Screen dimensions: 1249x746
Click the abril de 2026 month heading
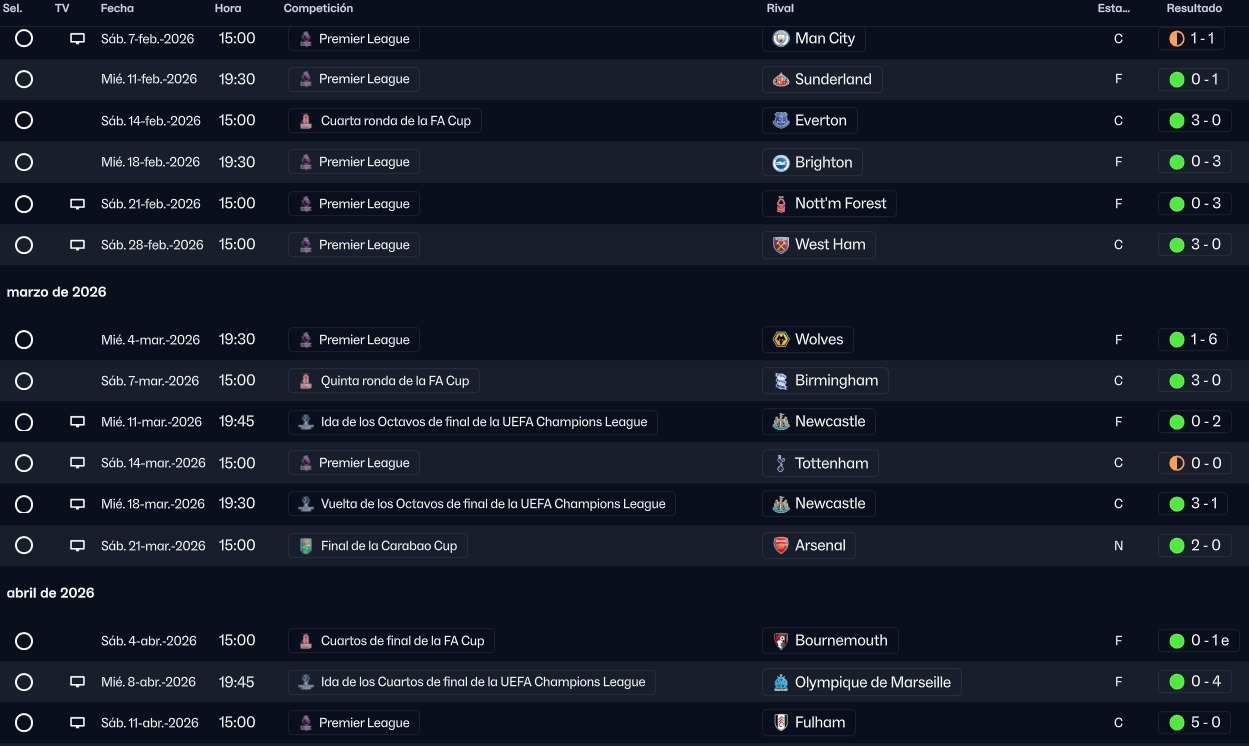point(50,593)
